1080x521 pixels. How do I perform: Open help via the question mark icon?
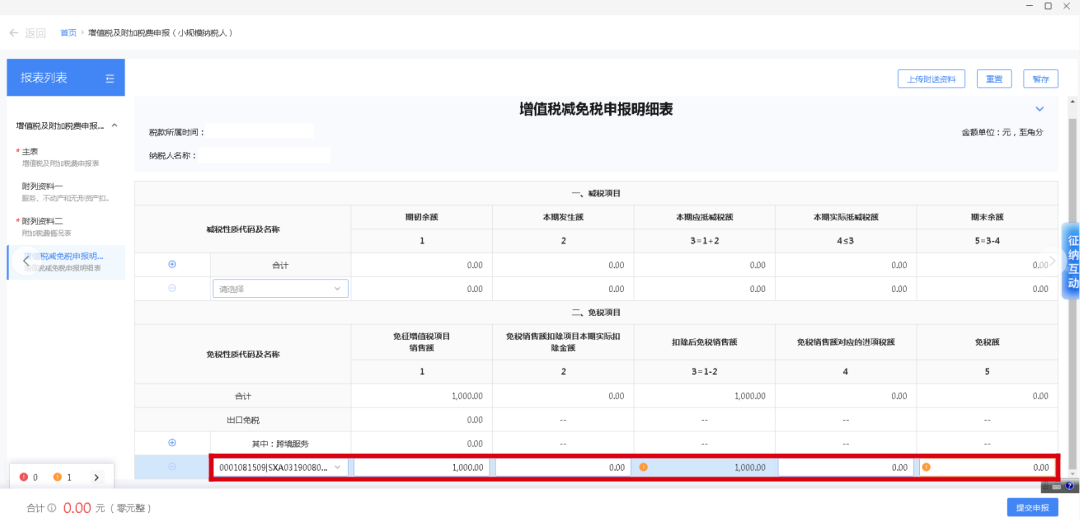tap(1070, 486)
